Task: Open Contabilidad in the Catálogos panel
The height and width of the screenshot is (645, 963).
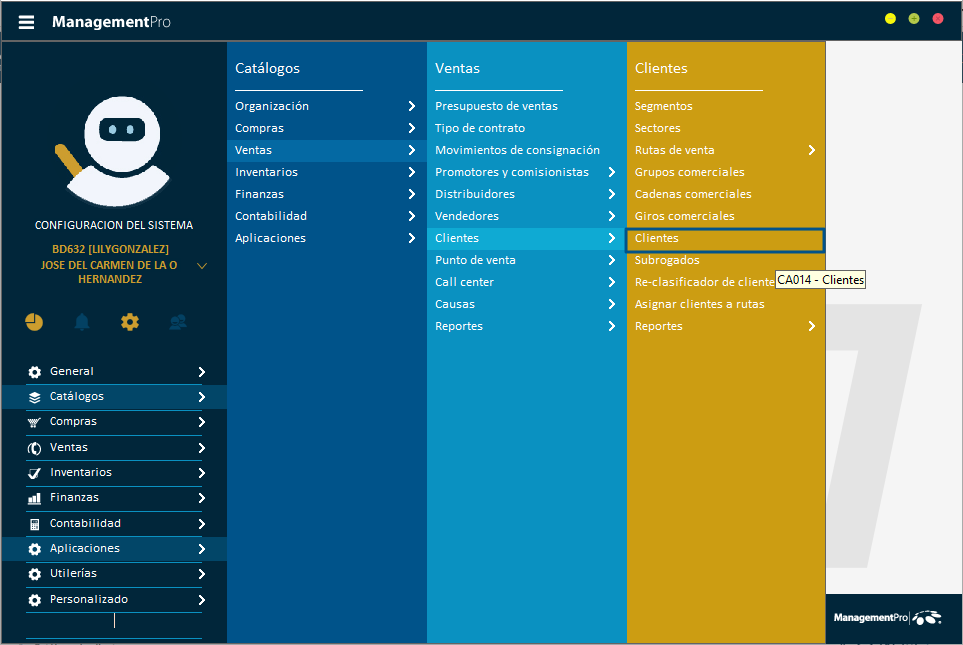Action: (x=327, y=216)
